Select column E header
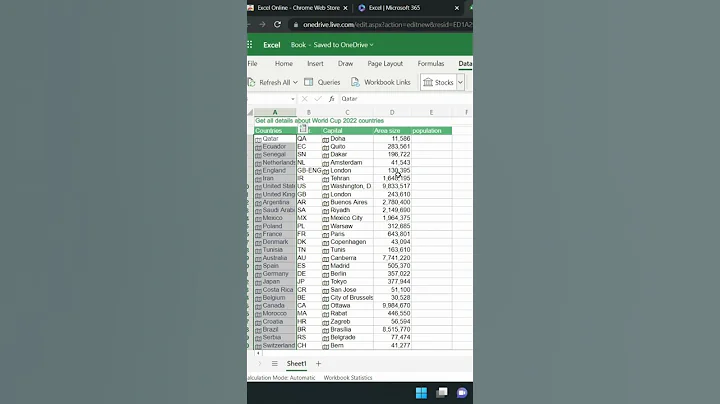This screenshot has width=720, height=404. (x=431, y=112)
